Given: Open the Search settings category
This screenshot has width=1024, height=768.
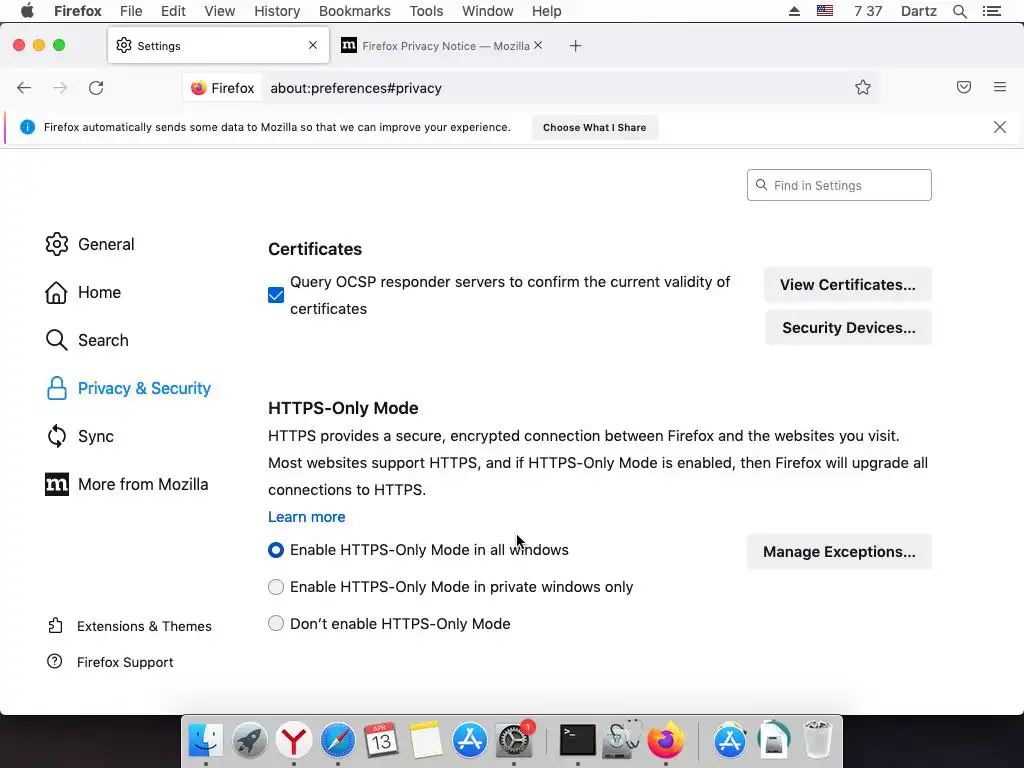Looking at the screenshot, I should 87,340.
